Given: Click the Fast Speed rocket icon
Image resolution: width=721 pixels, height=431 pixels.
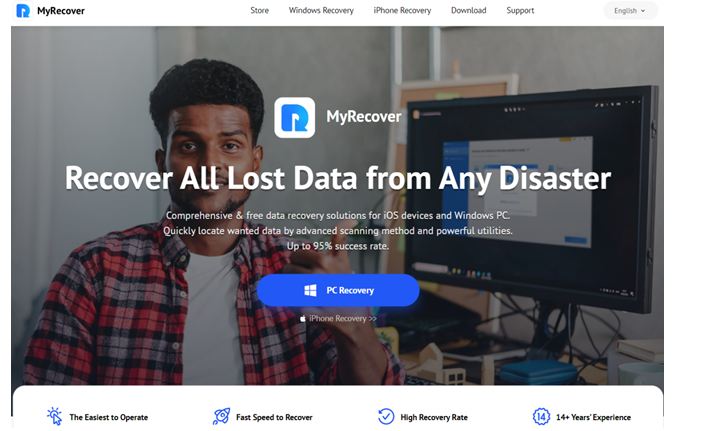Looking at the screenshot, I should coord(221,416).
